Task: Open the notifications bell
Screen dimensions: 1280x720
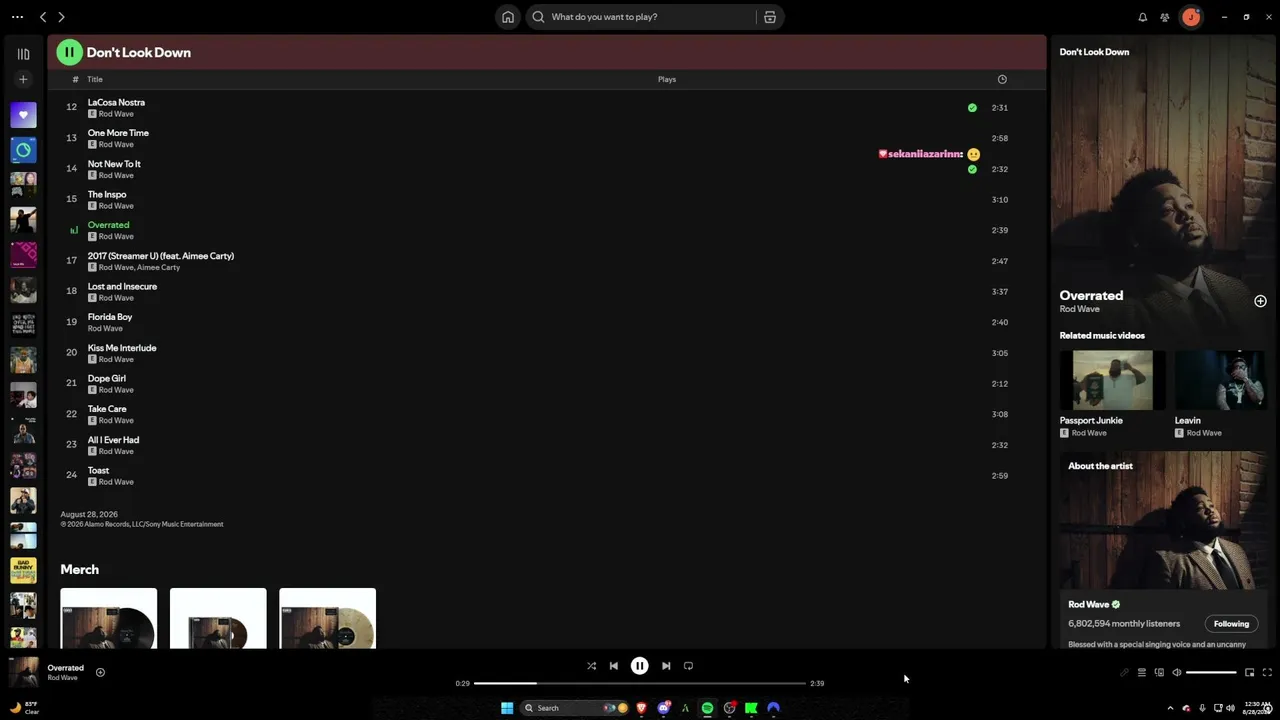Action: [x=1143, y=17]
